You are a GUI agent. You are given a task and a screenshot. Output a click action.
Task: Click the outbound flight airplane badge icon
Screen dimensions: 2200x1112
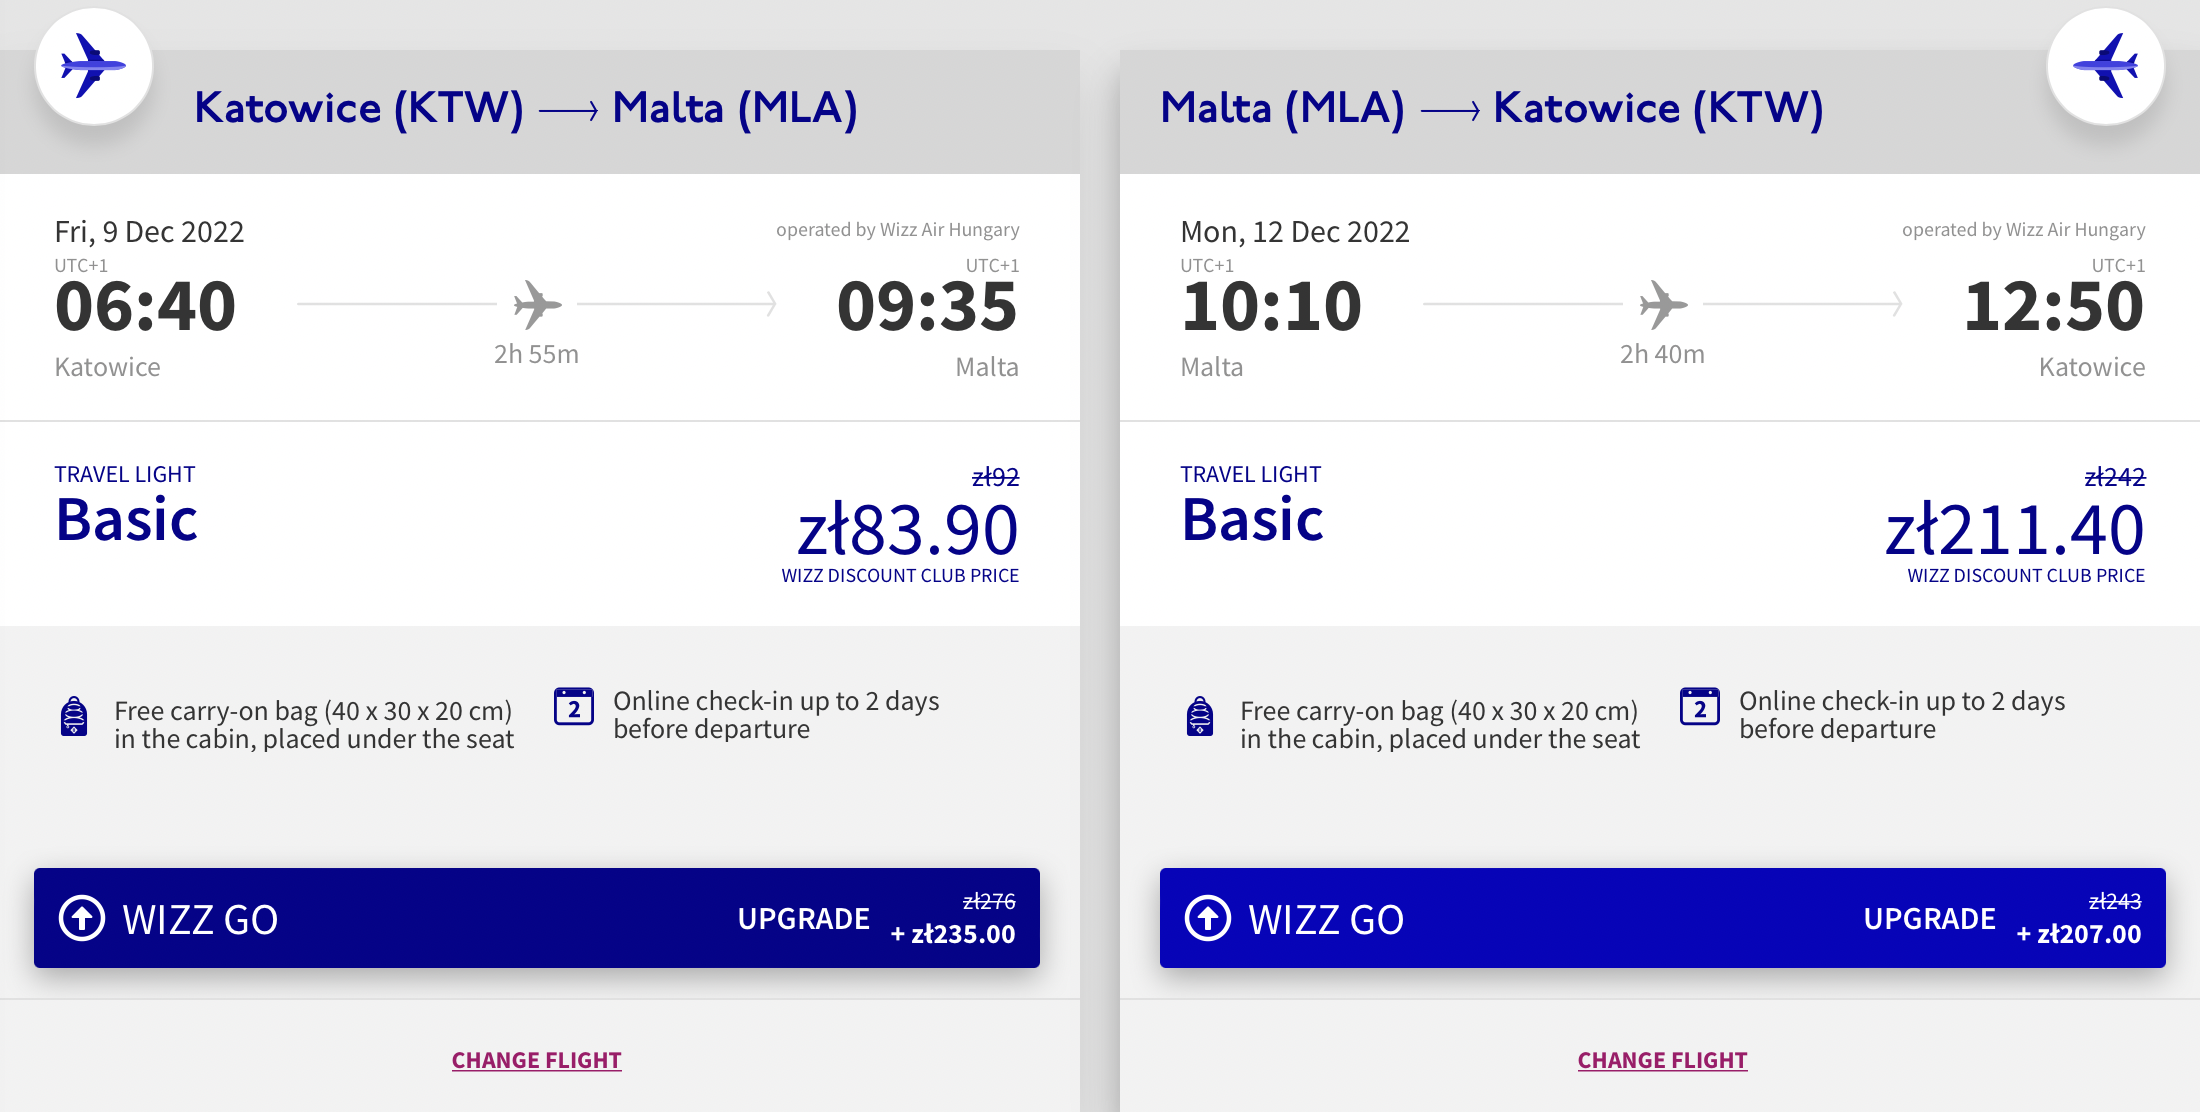pos(94,66)
